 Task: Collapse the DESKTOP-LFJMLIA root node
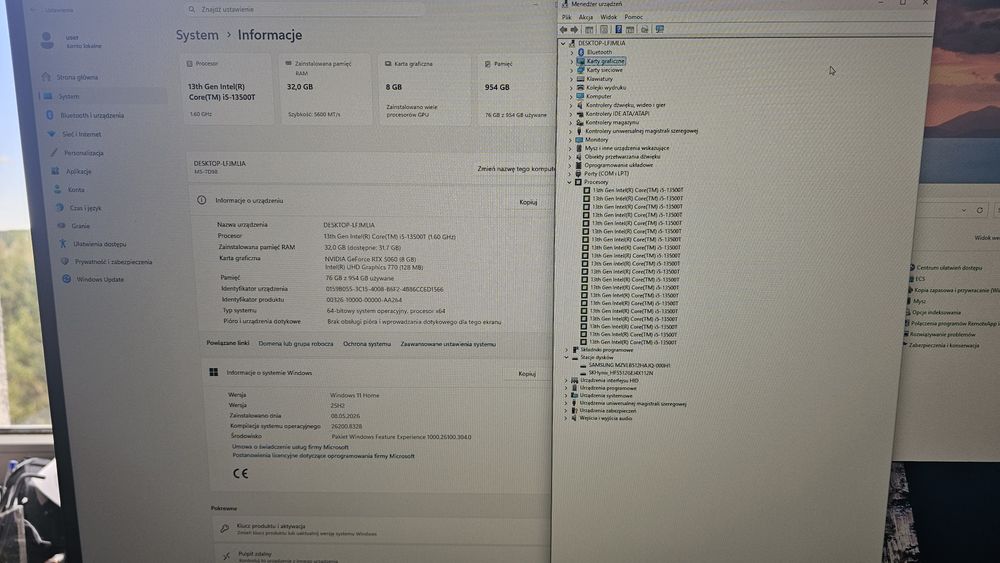[x=563, y=43]
